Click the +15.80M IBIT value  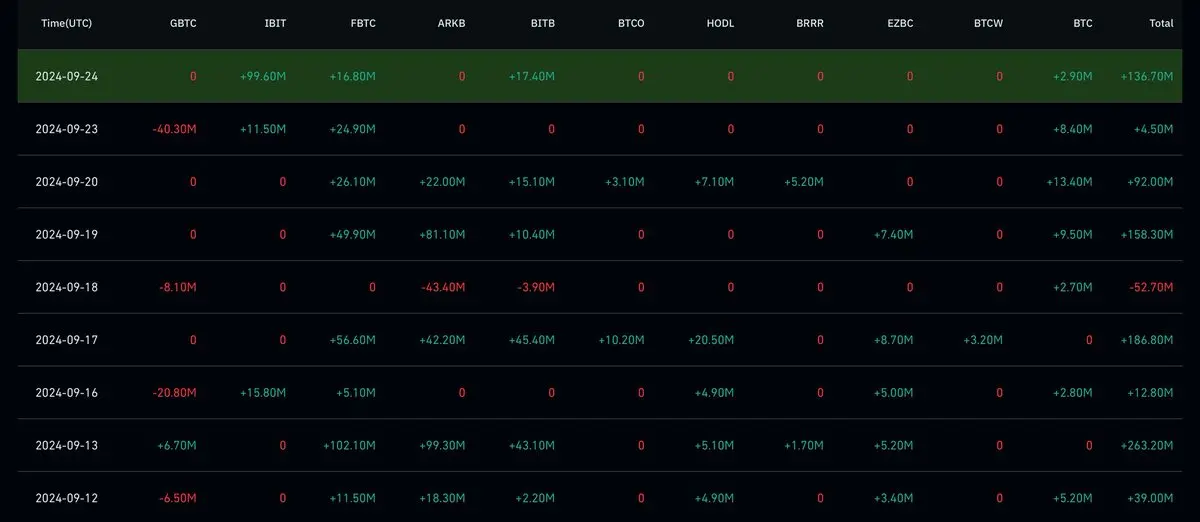[264, 394]
